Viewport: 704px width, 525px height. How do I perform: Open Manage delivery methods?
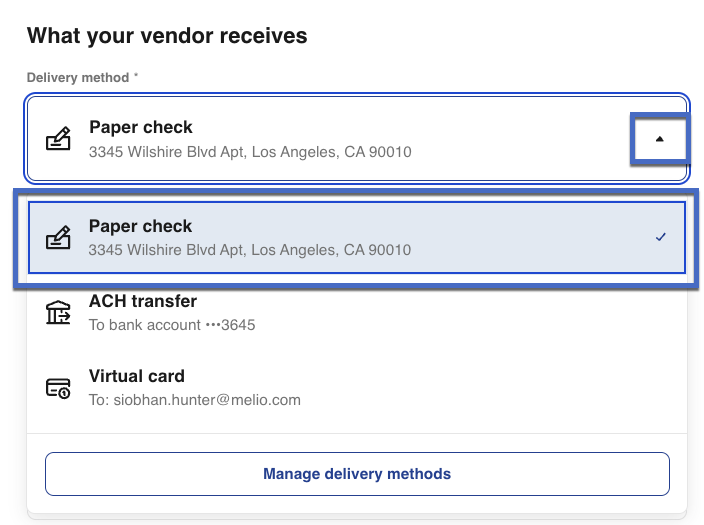click(357, 474)
